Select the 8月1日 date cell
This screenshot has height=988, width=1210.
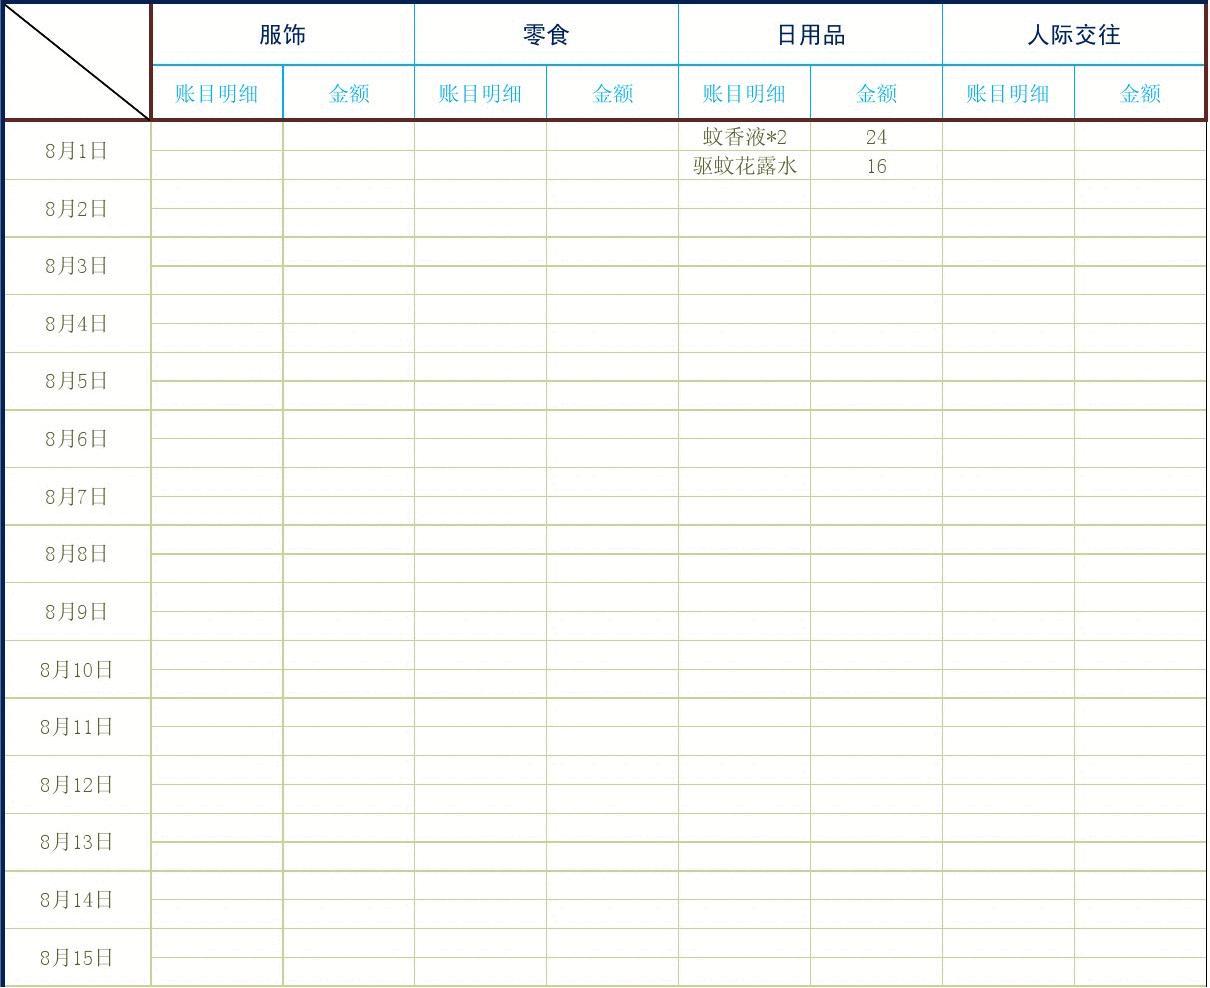77,151
